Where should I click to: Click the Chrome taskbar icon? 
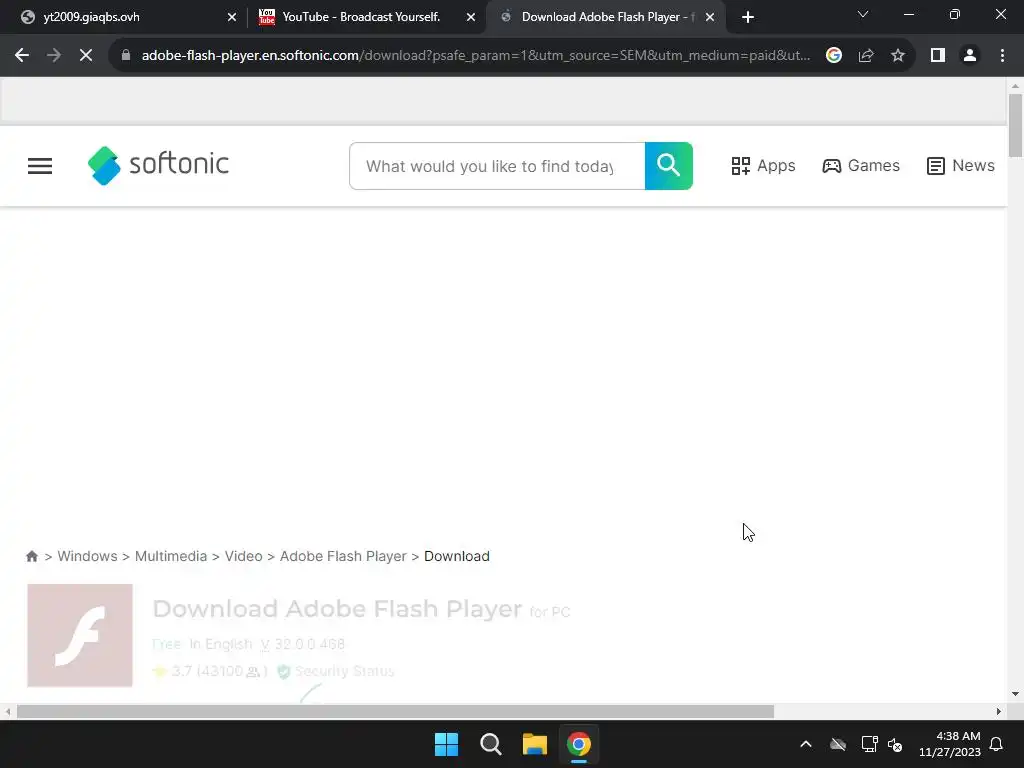[x=579, y=744]
